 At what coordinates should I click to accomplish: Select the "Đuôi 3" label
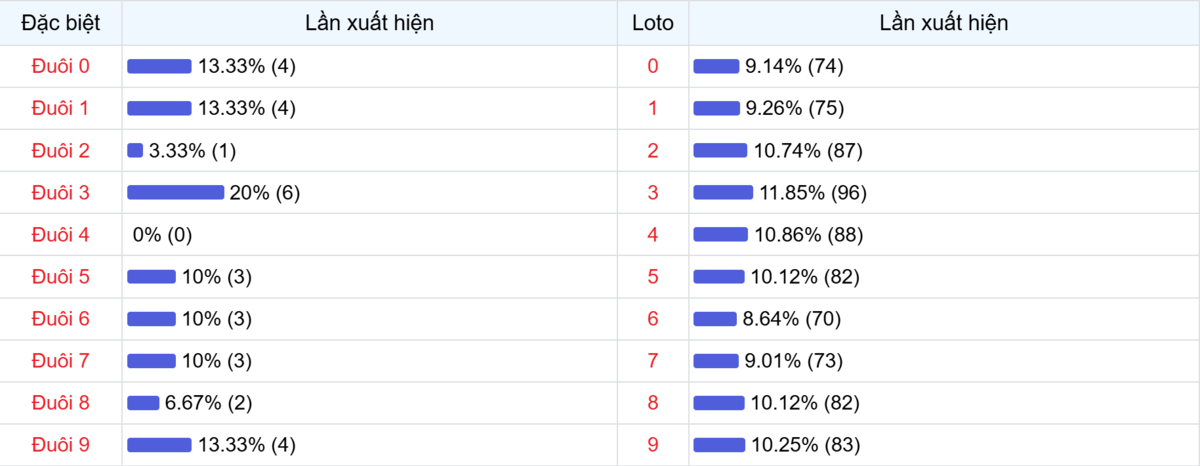61,193
